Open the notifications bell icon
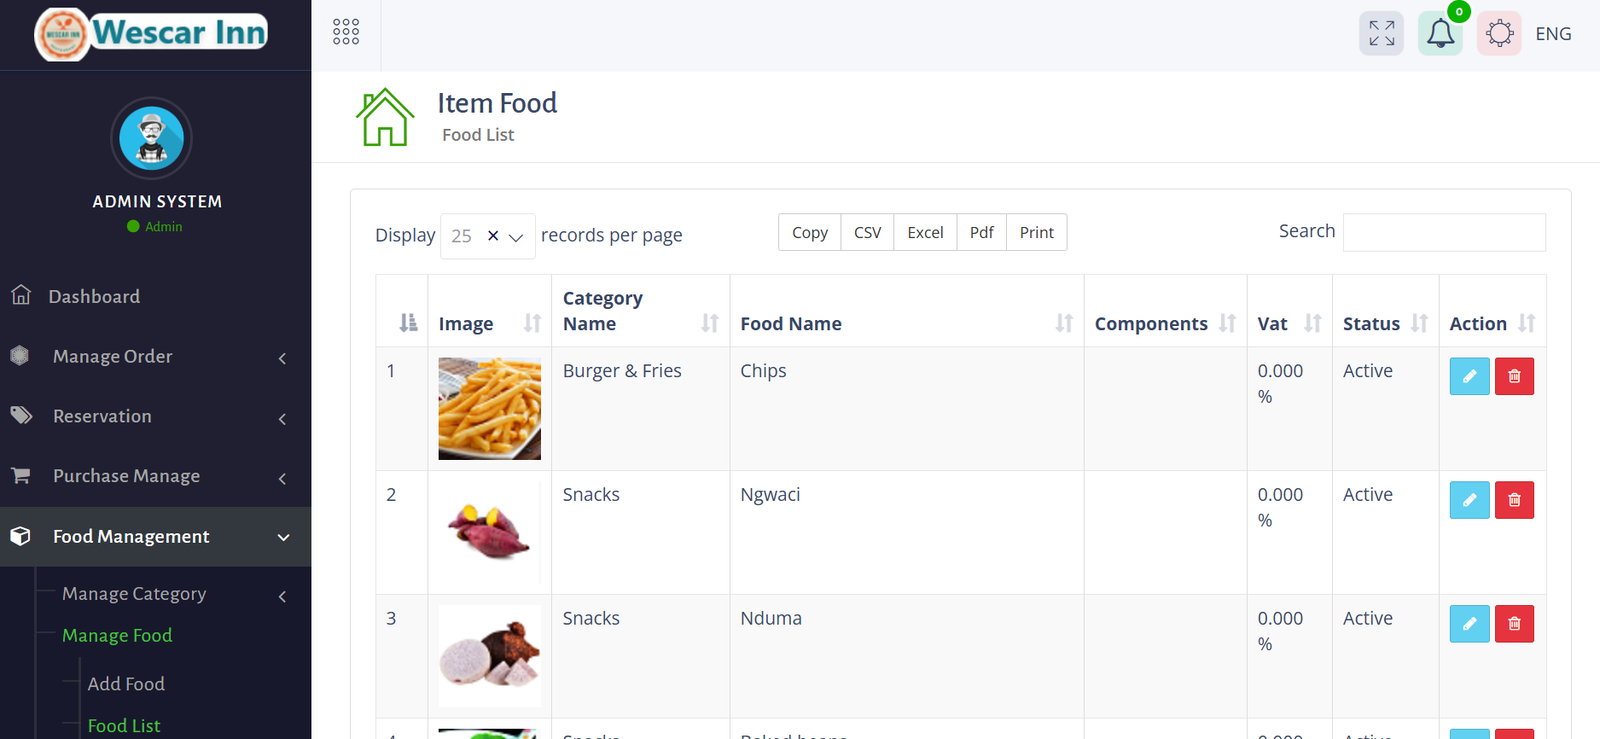 click(x=1440, y=33)
